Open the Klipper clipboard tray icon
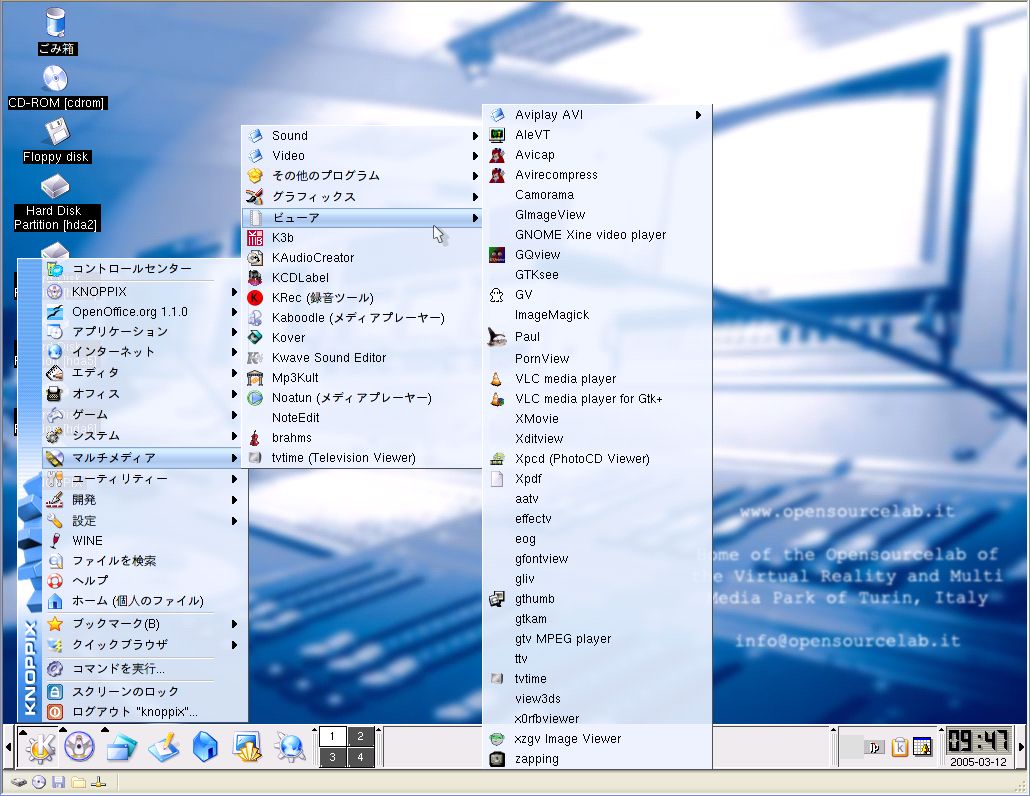This screenshot has width=1030, height=796. (x=899, y=747)
